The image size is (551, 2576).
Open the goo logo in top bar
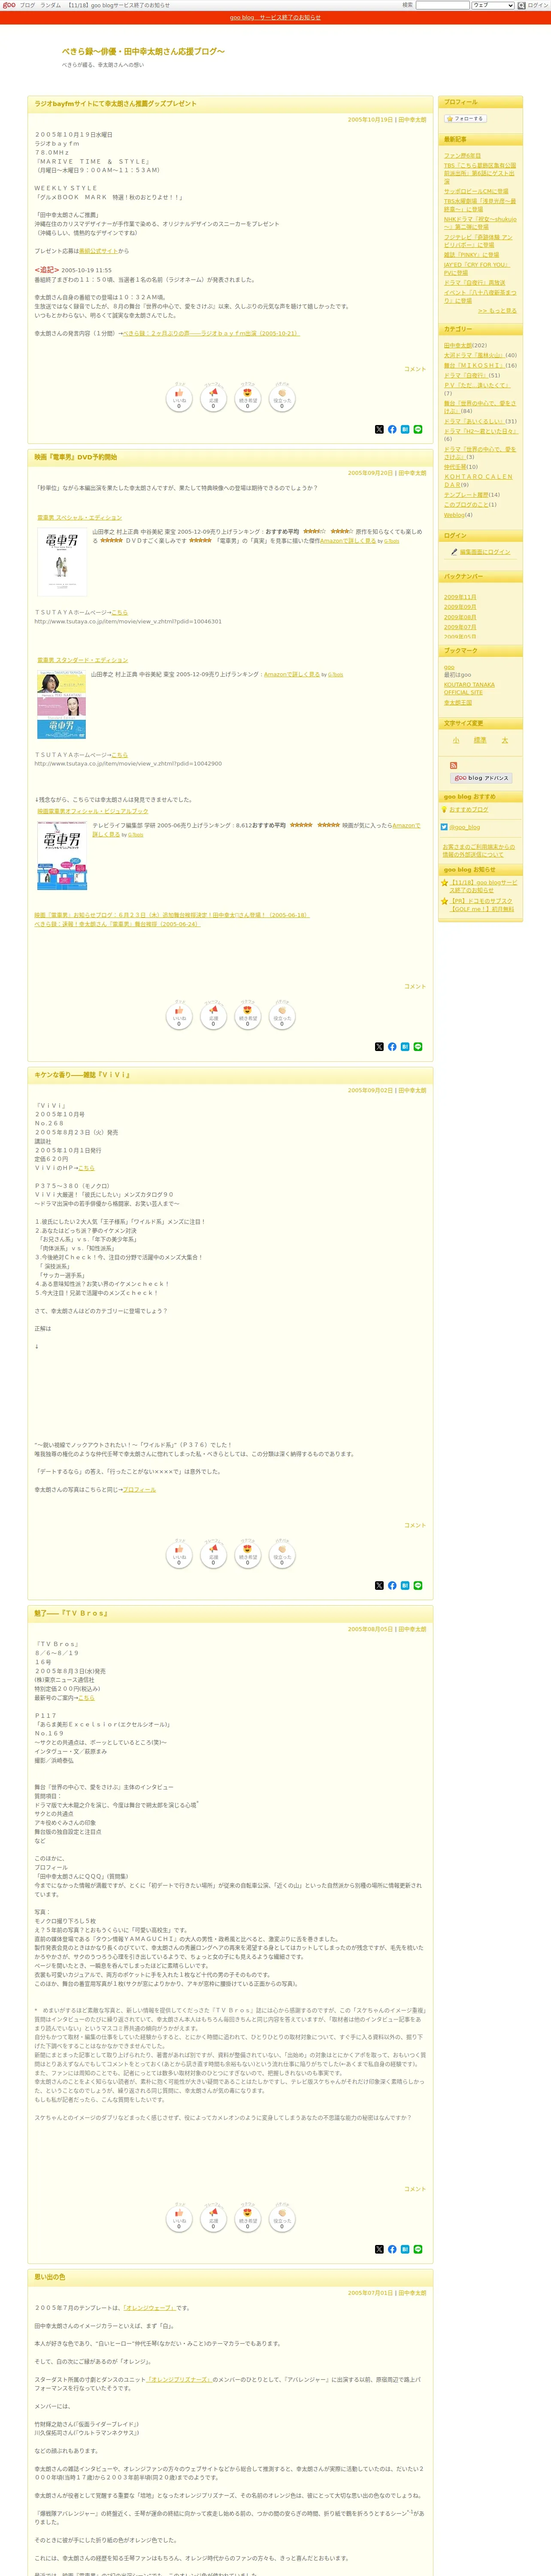pyautogui.click(x=10, y=5)
